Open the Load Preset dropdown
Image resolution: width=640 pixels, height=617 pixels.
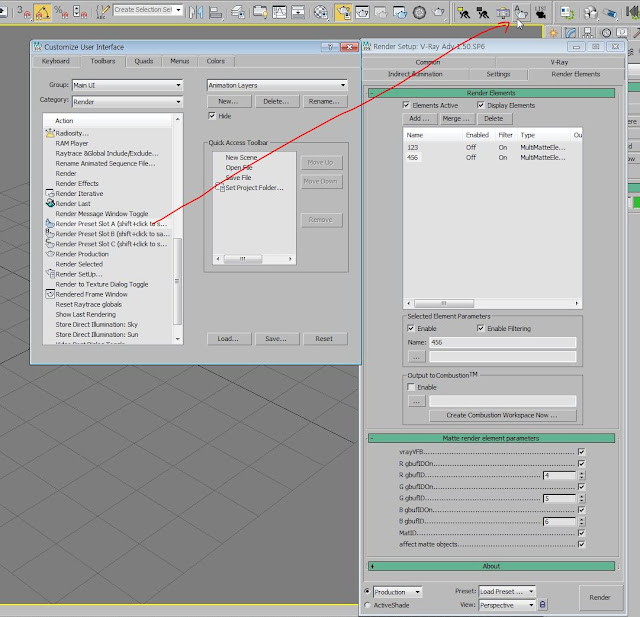(x=507, y=591)
